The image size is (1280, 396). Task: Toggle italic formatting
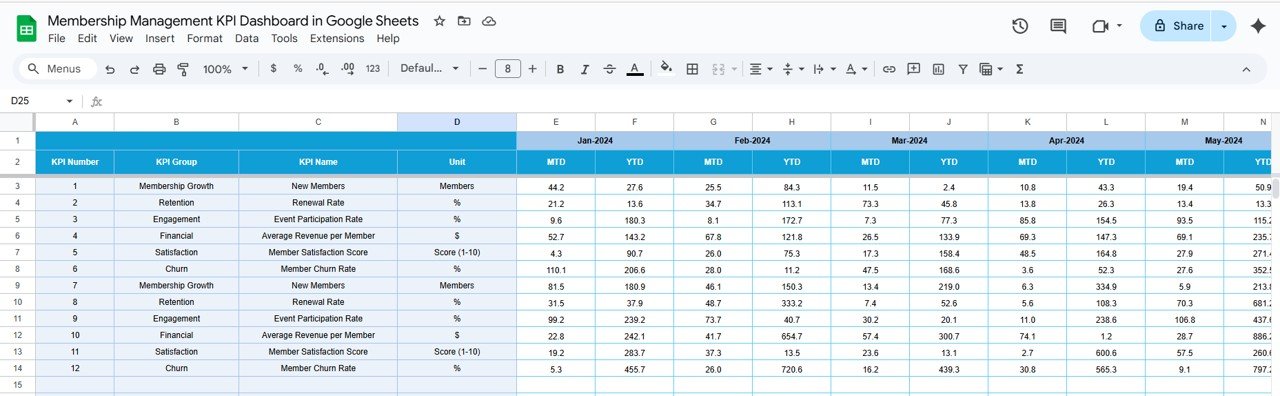coord(585,69)
